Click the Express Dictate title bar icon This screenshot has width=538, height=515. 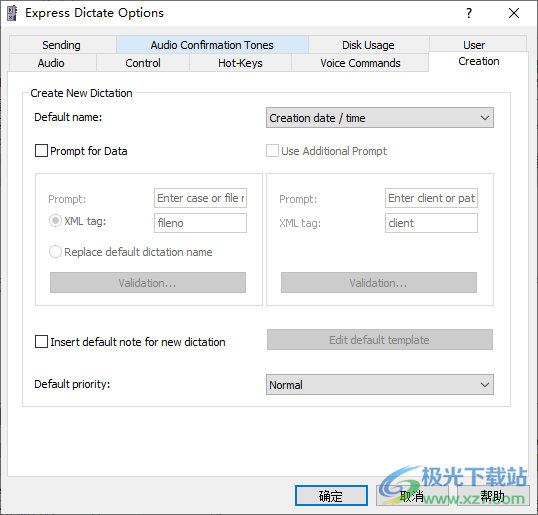[x=12, y=13]
